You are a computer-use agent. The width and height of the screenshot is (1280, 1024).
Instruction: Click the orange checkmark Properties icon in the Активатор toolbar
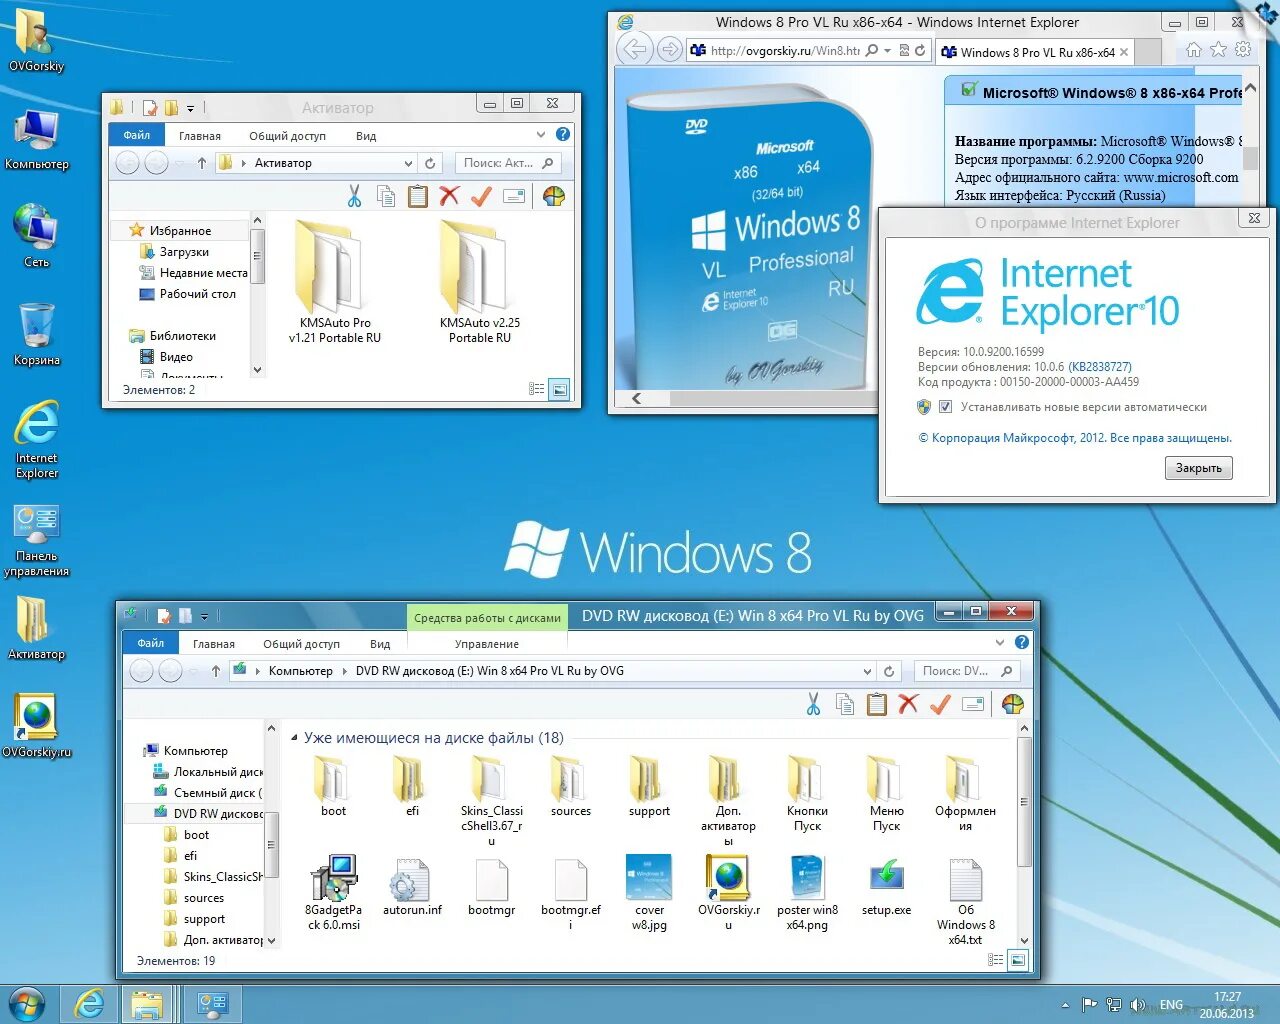pos(481,196)
